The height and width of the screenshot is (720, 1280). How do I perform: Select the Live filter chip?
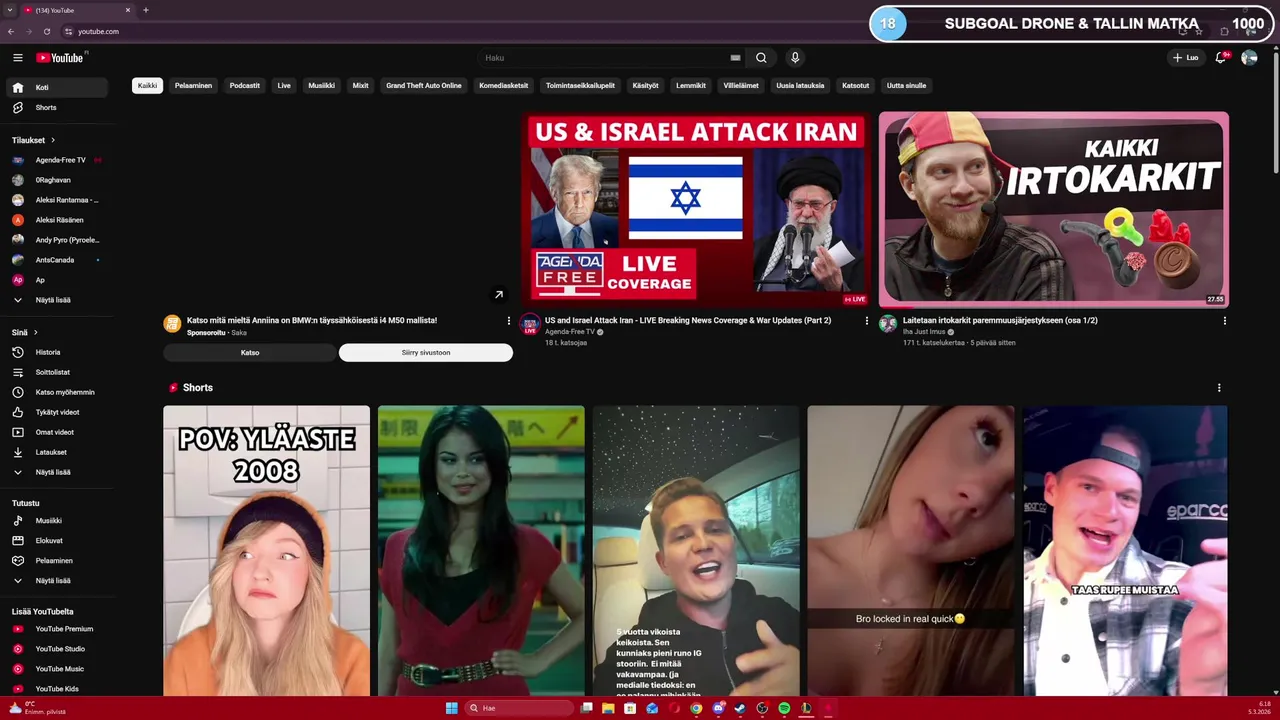pyautogui.click(x=284, y=86)
